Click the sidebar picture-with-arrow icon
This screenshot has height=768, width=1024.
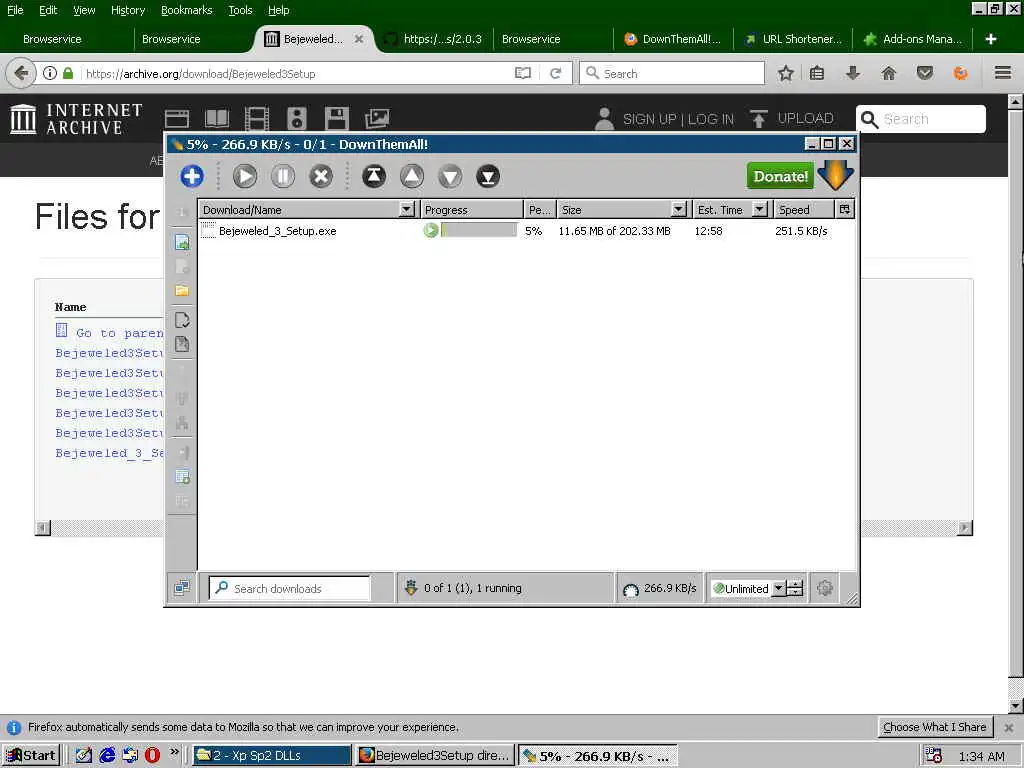(182, 242)
